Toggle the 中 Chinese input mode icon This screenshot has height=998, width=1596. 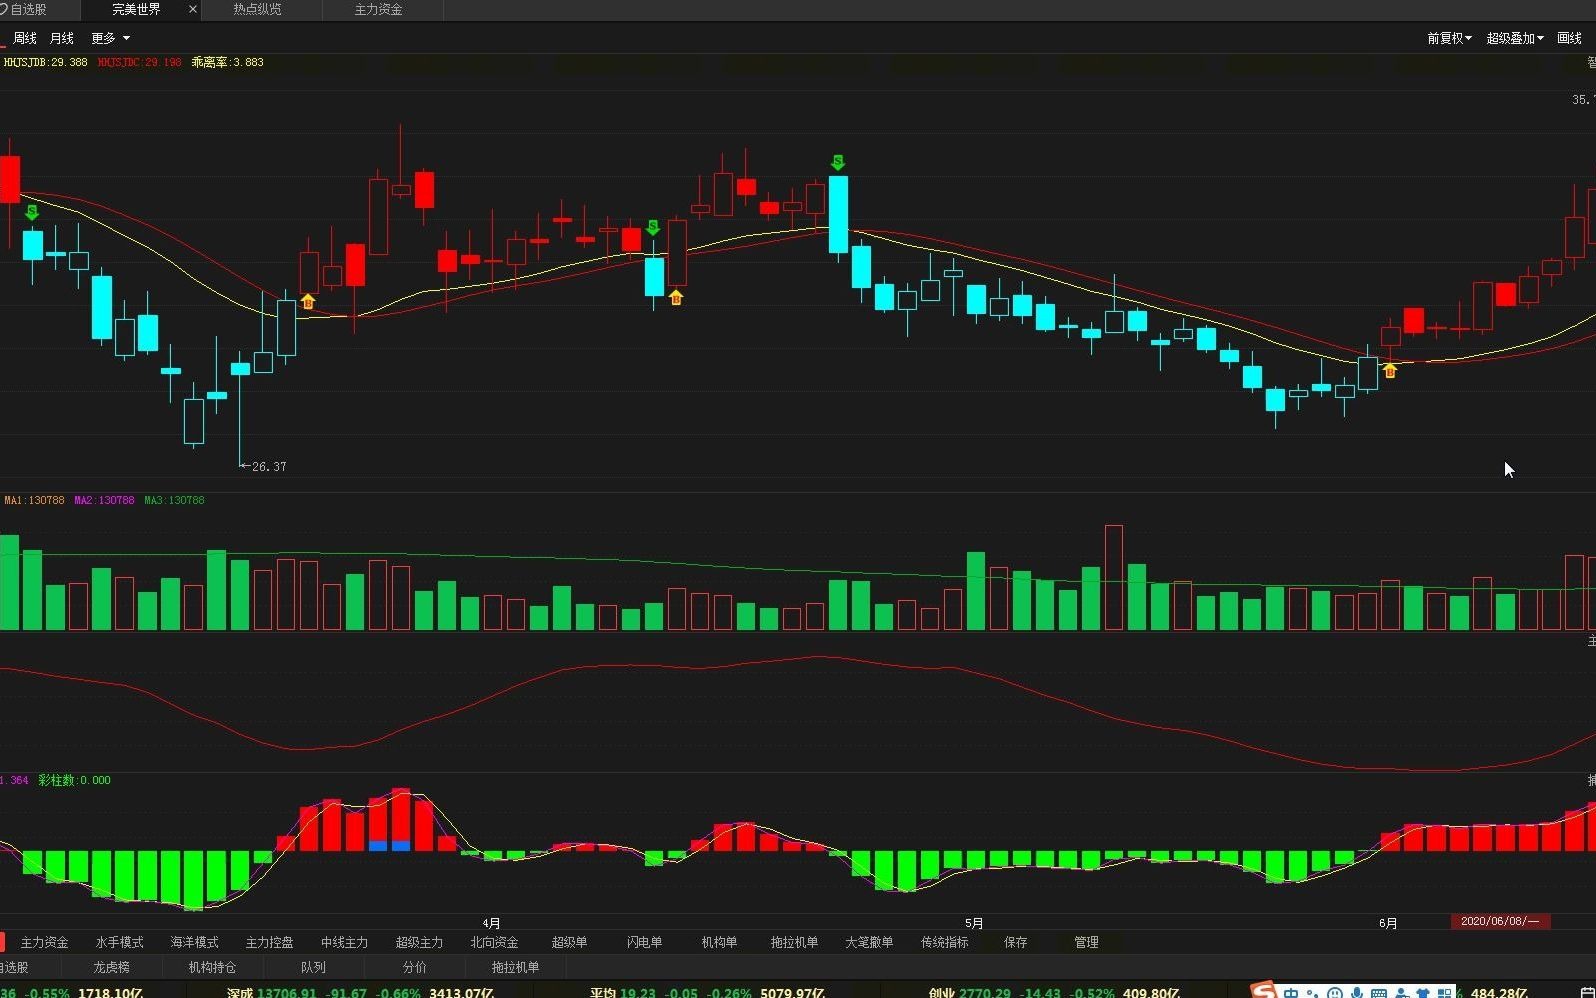point(1291,993)
